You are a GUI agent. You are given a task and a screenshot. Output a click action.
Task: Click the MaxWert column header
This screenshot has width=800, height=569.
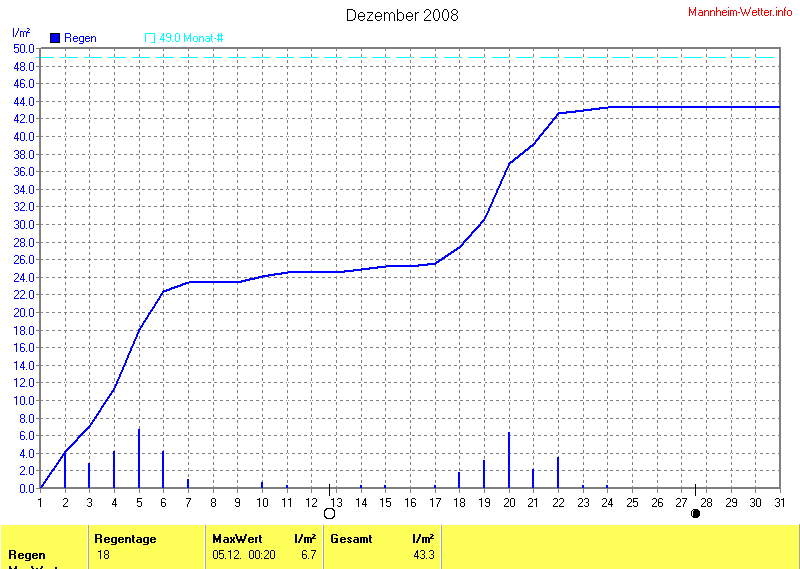[237, 539]
